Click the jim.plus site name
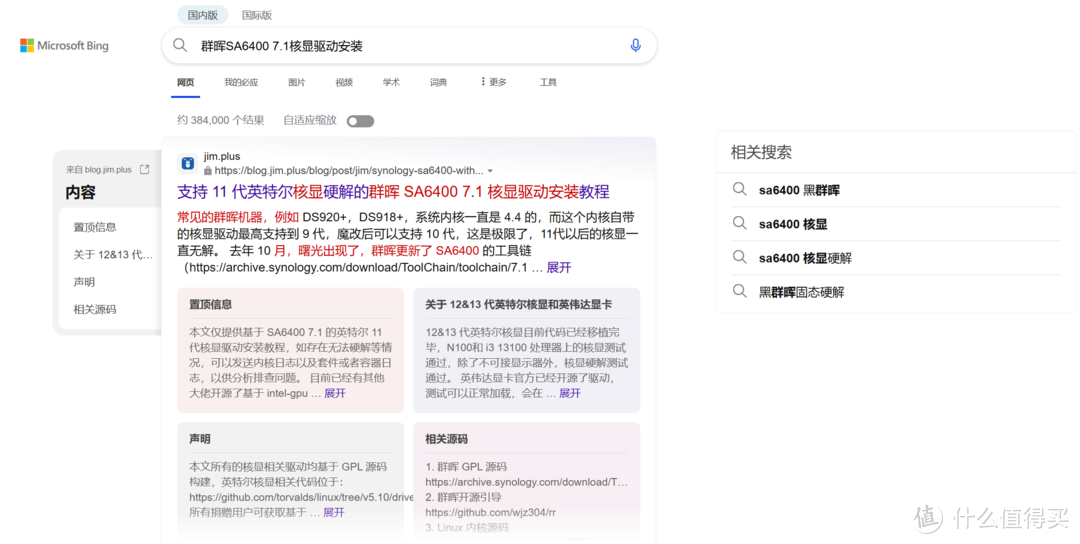The height and width of the screenshot is (544, 1080). (222, 156)
